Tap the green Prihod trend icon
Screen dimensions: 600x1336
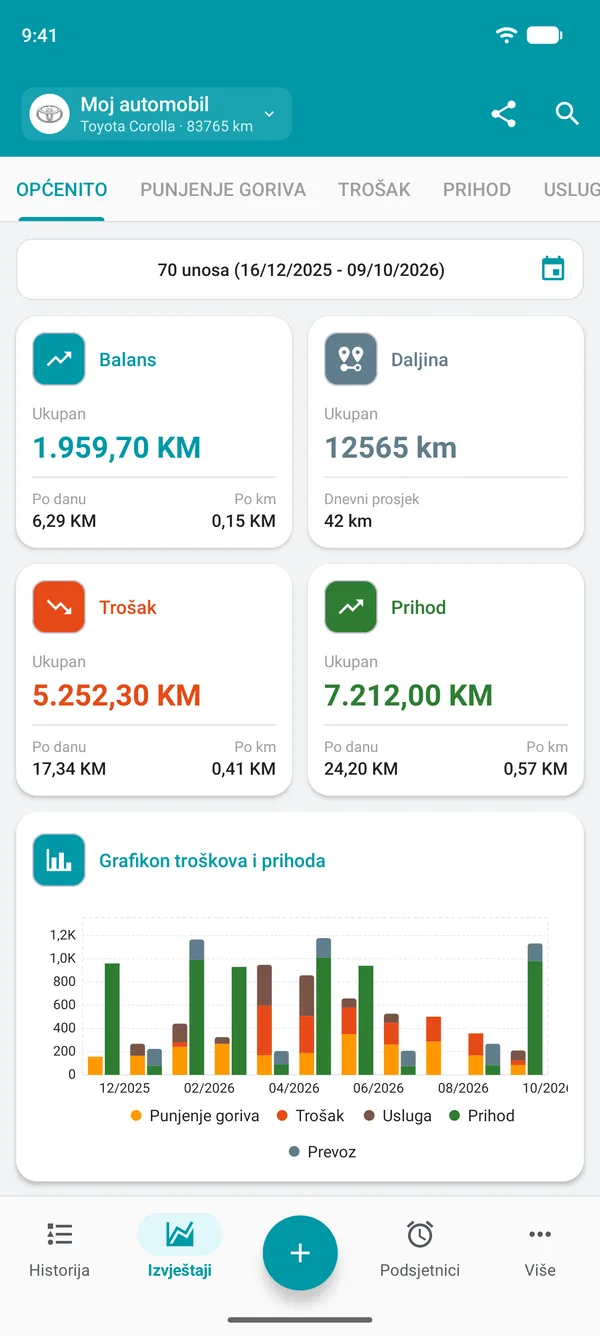tap(351, 607)
